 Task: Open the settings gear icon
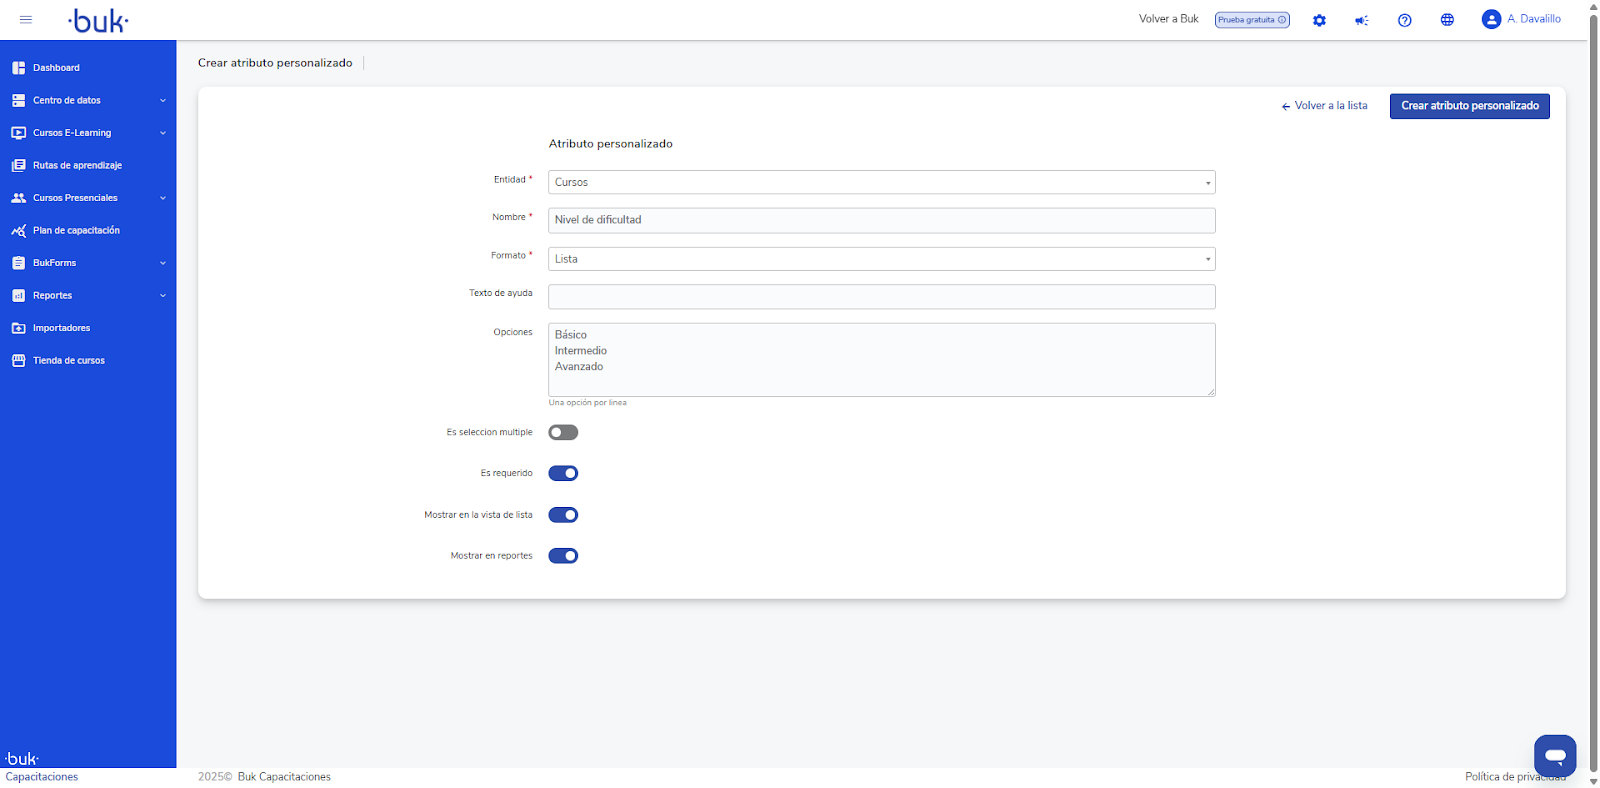1319,20
